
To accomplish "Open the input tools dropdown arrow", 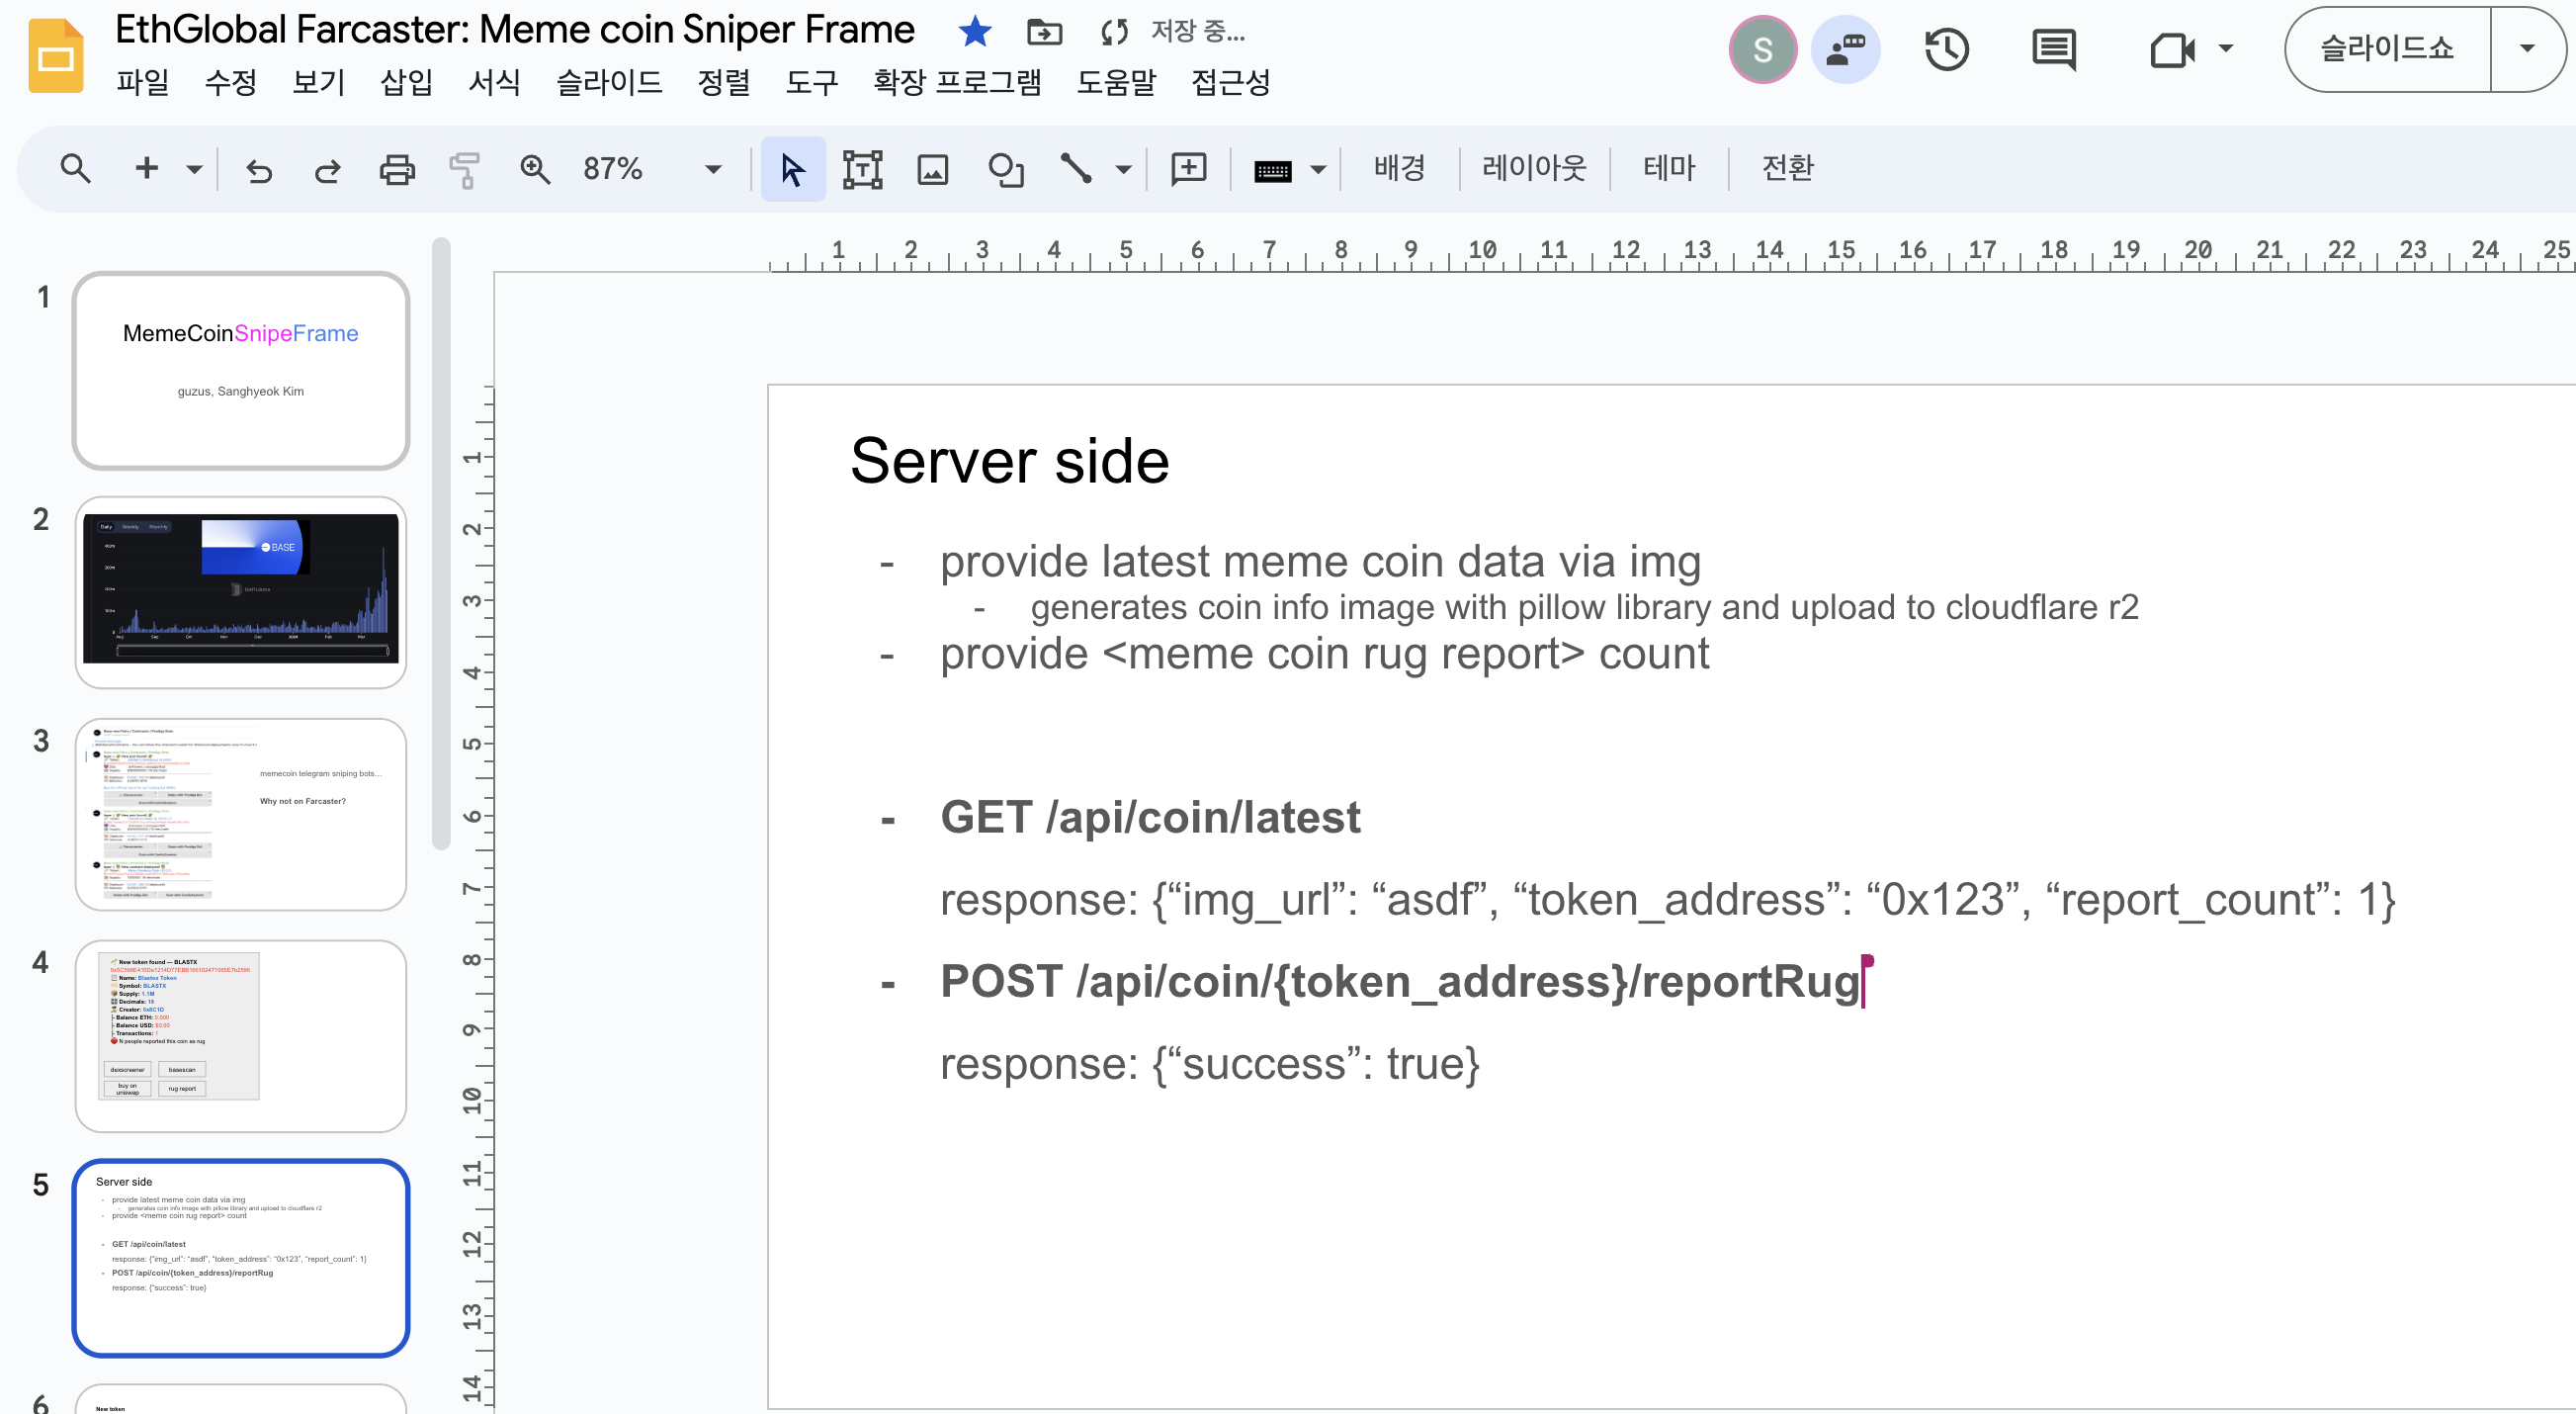I will pyautogui.click(x=1318, y=170).
